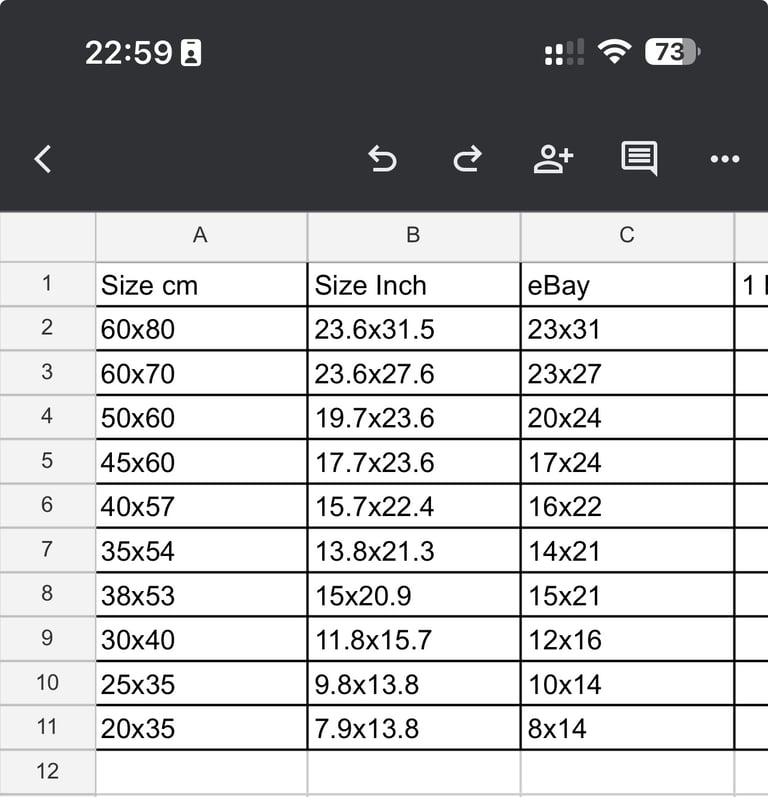
Task: Select cell containing 8x14
Action: (627, 728)
